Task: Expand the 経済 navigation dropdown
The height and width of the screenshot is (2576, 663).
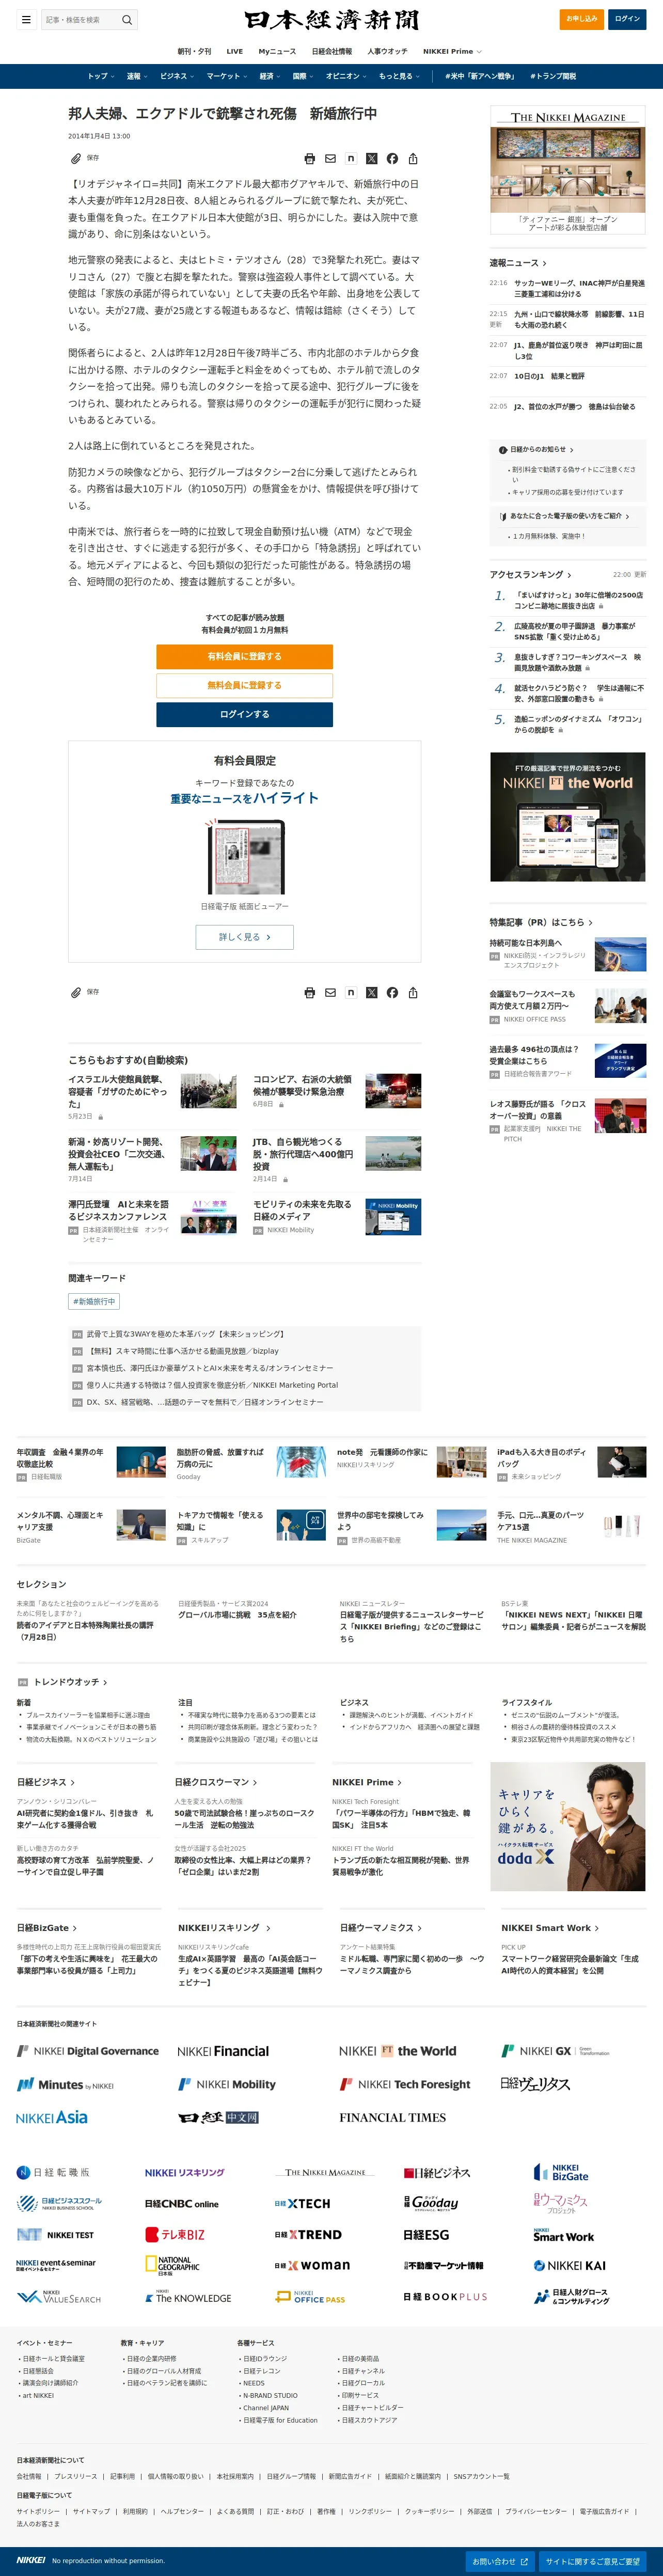Action: click(270, 76)
